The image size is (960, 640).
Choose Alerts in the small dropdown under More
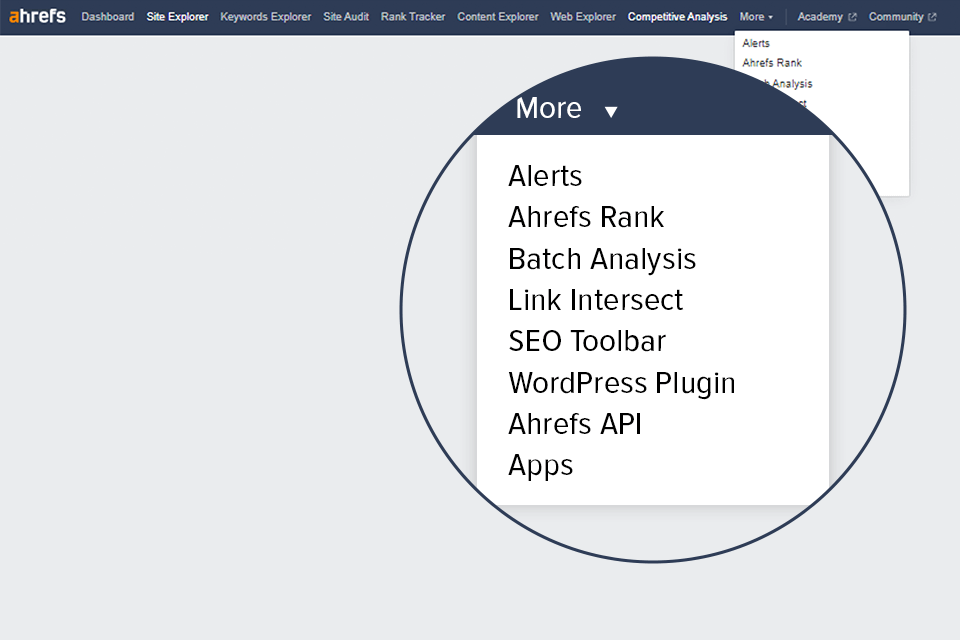(x=756, y=43)
